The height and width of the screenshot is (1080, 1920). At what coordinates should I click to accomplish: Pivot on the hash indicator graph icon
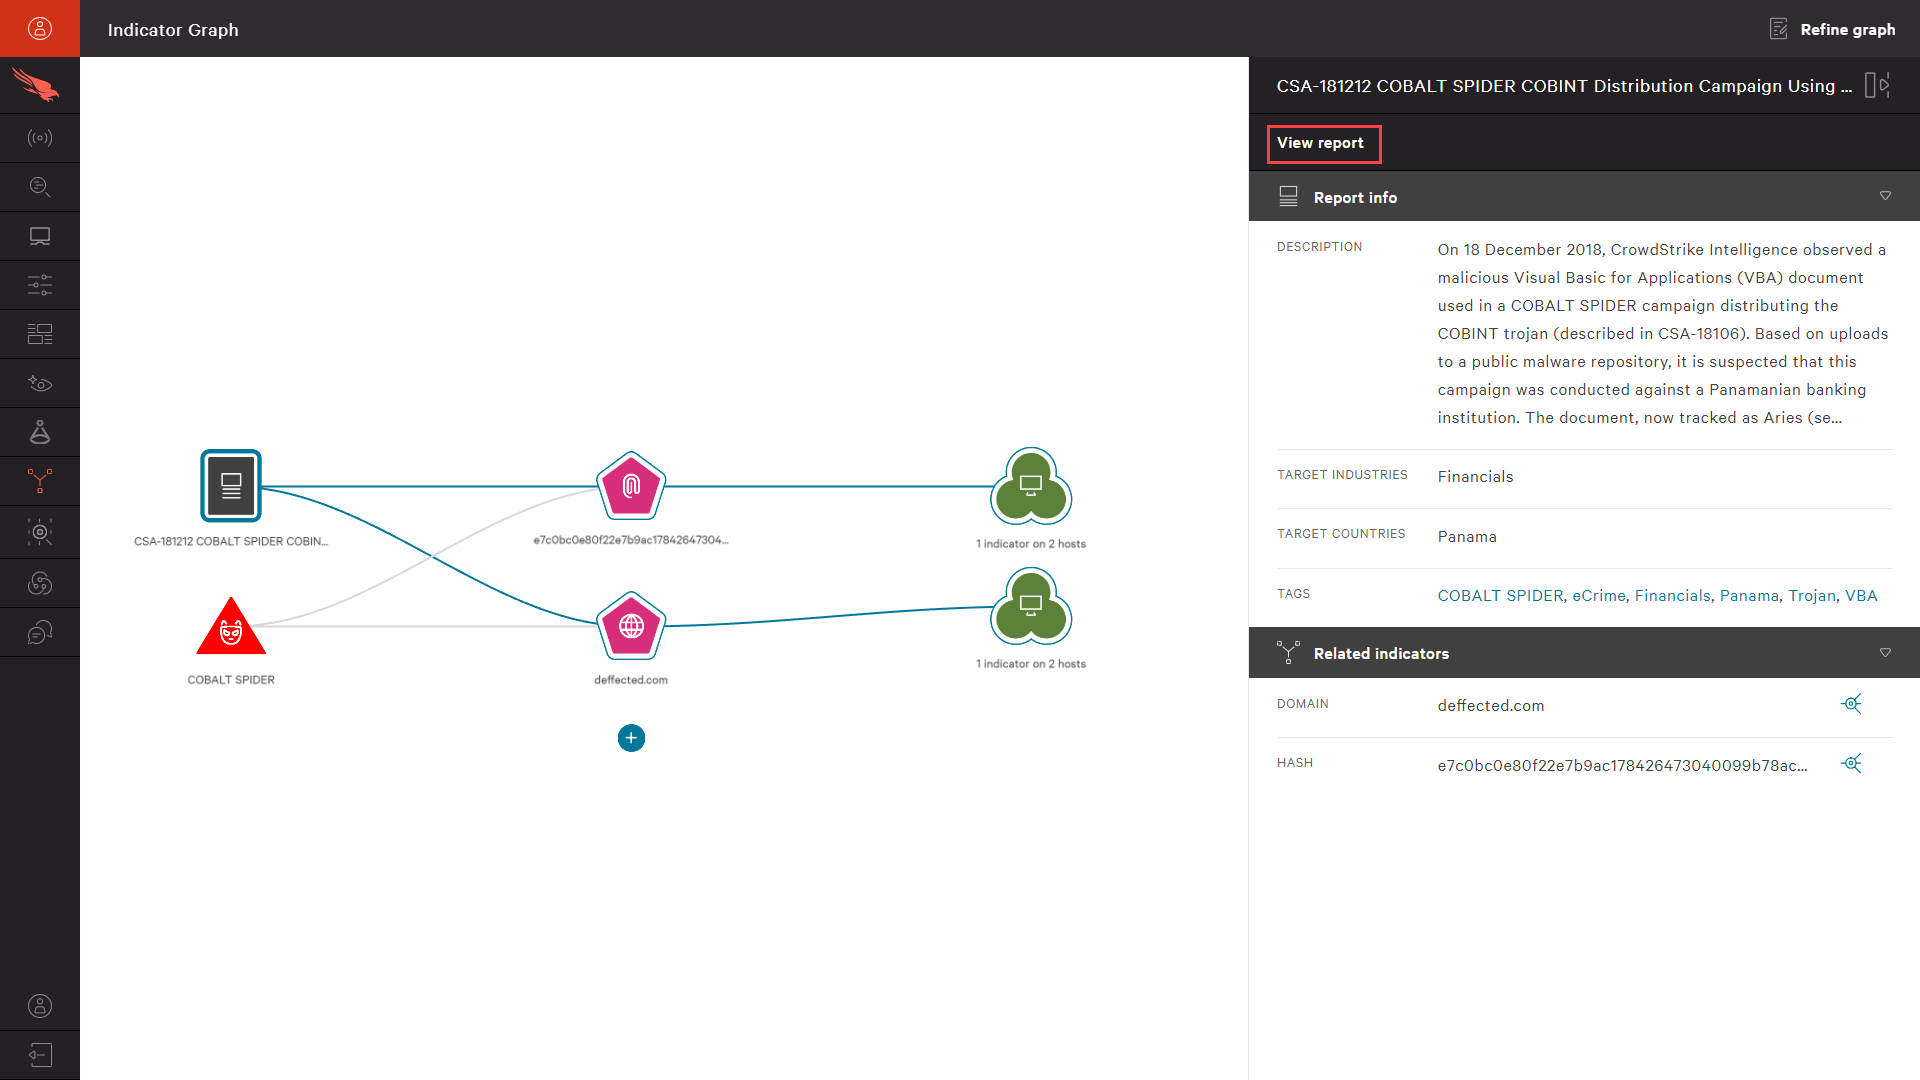[x=1851, y=764]
